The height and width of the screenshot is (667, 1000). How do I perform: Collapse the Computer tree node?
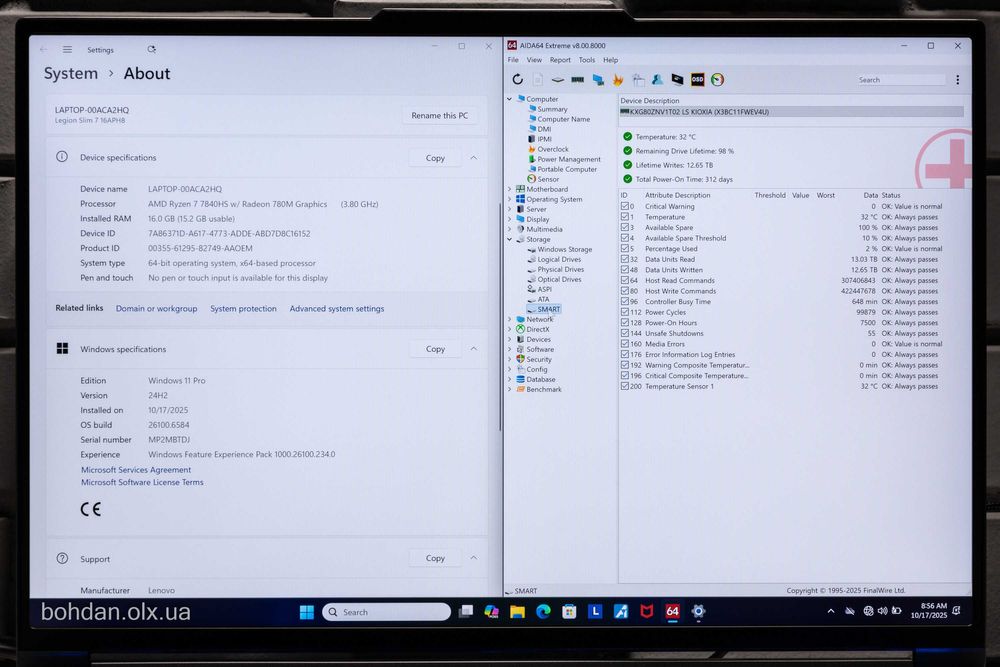click(x=510, y=99)
